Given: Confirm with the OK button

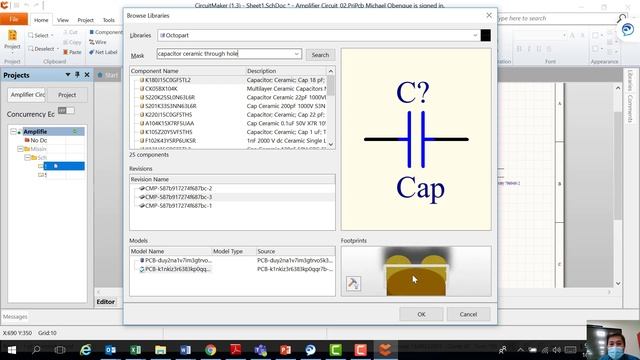Looking at the screenshot, I should [421, 314].
